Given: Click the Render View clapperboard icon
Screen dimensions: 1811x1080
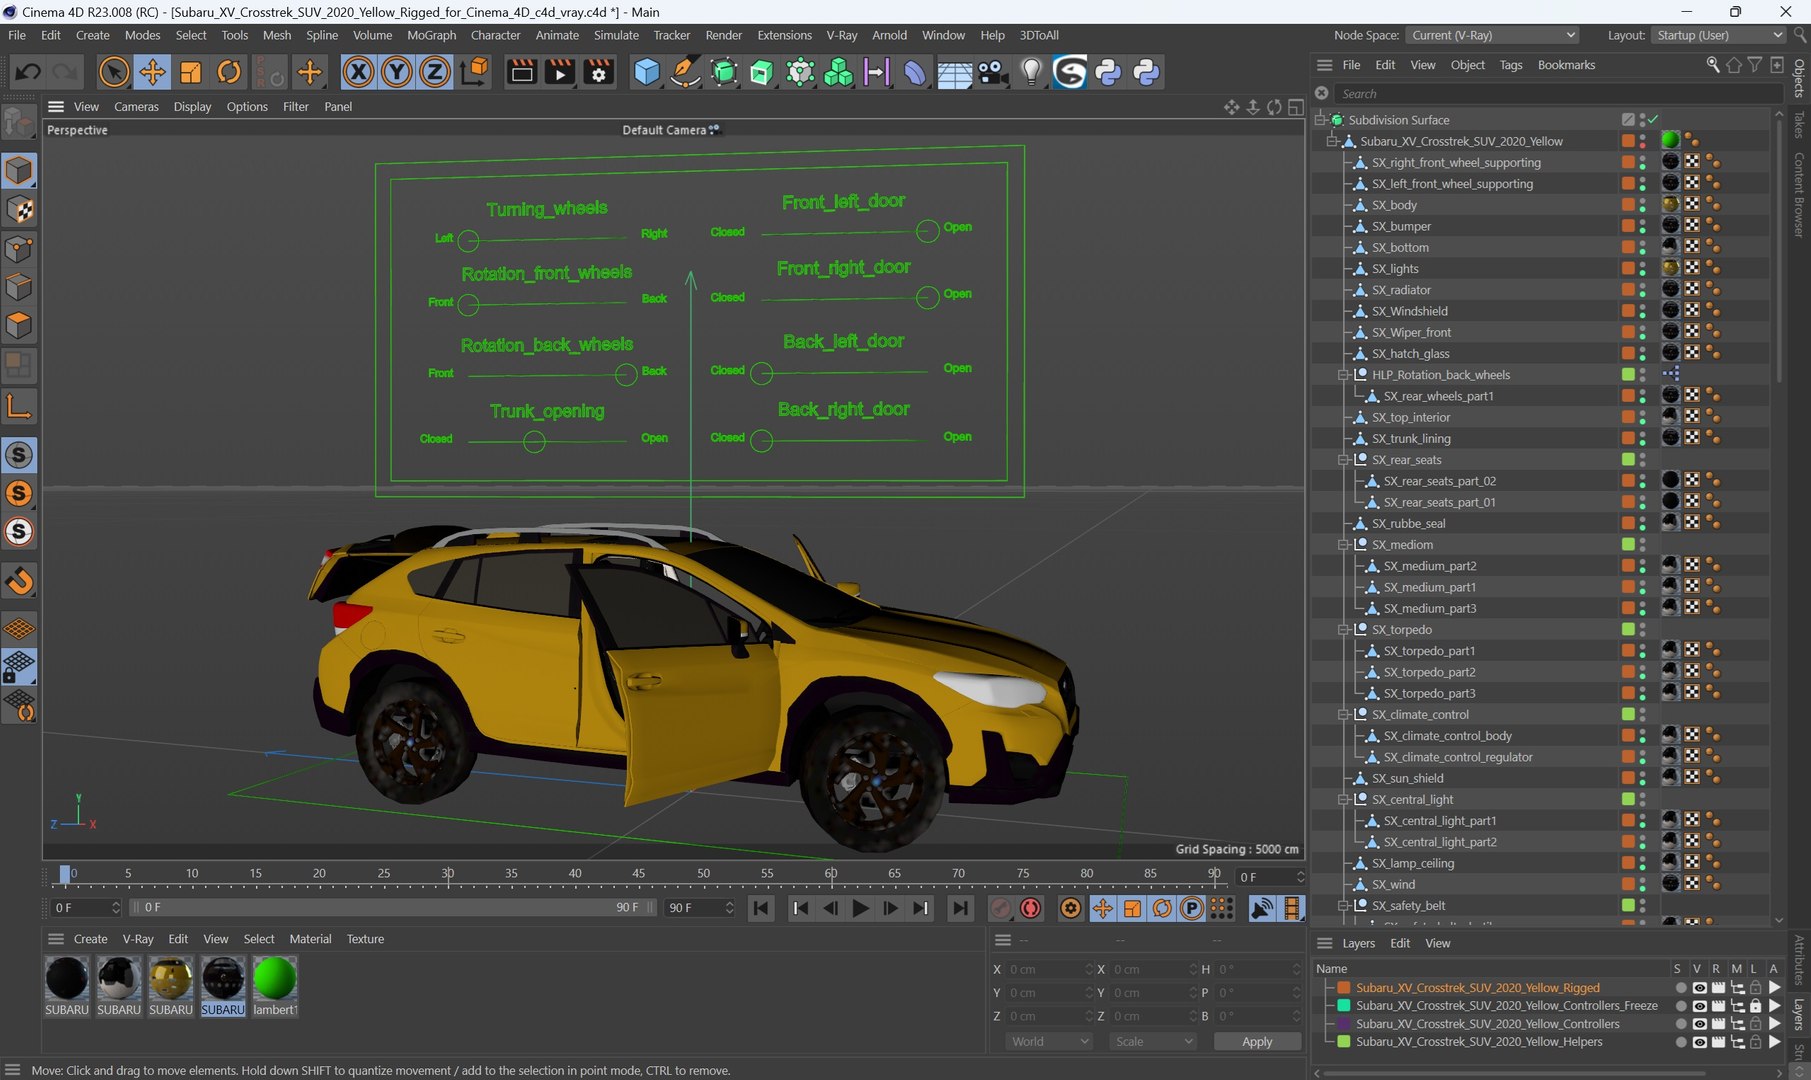Looking at the screenshot, I should (522, 72).
